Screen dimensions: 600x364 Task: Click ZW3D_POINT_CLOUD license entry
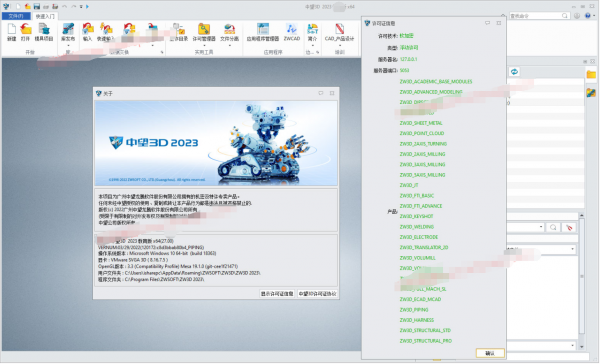point(422,133)
